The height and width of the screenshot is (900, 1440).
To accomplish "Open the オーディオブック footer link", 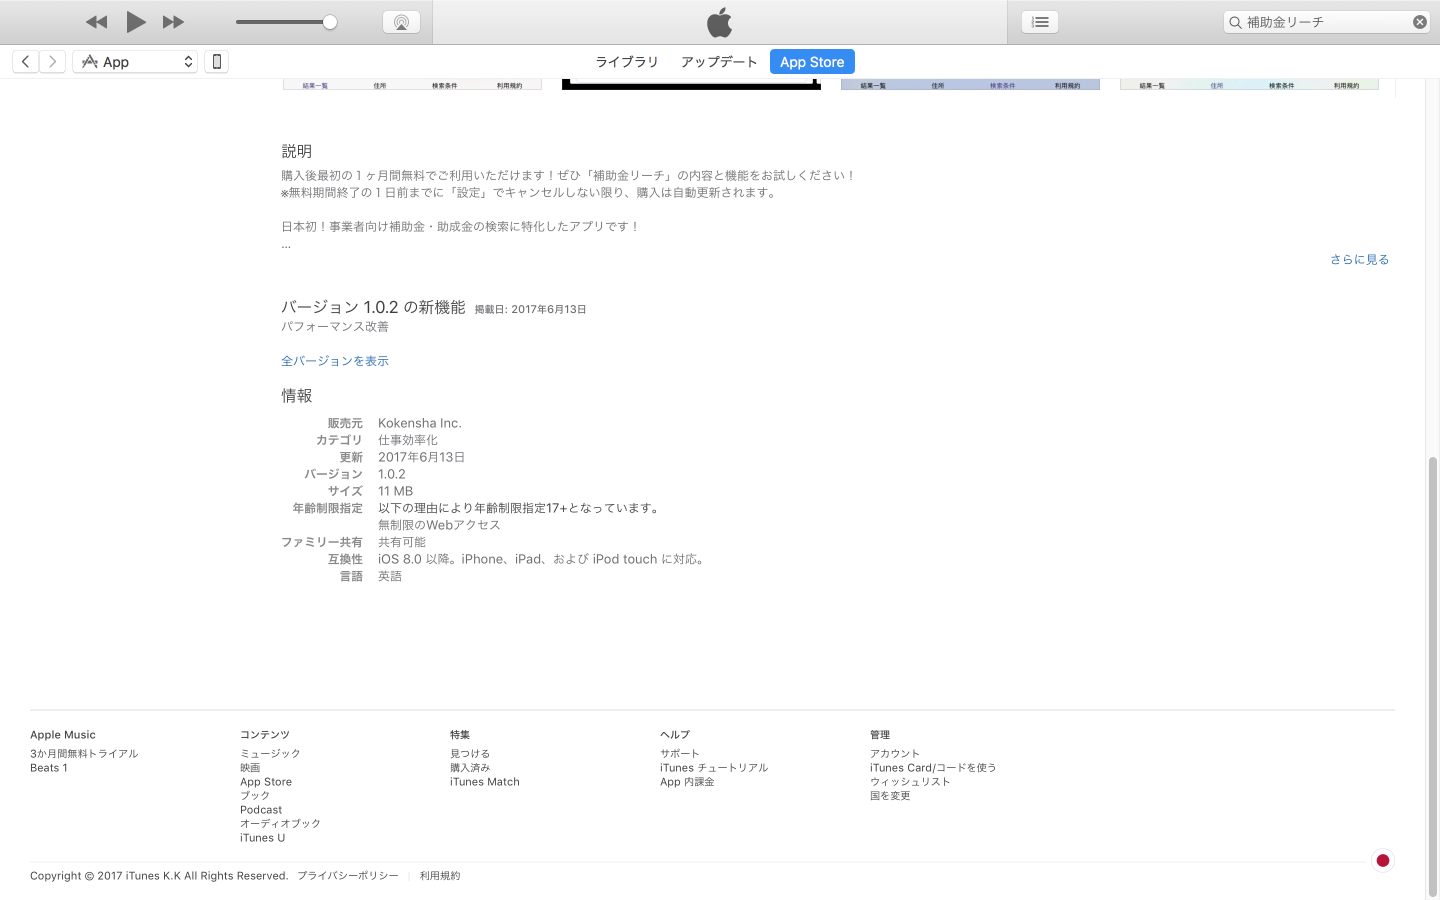I will (x=280, y=824).
